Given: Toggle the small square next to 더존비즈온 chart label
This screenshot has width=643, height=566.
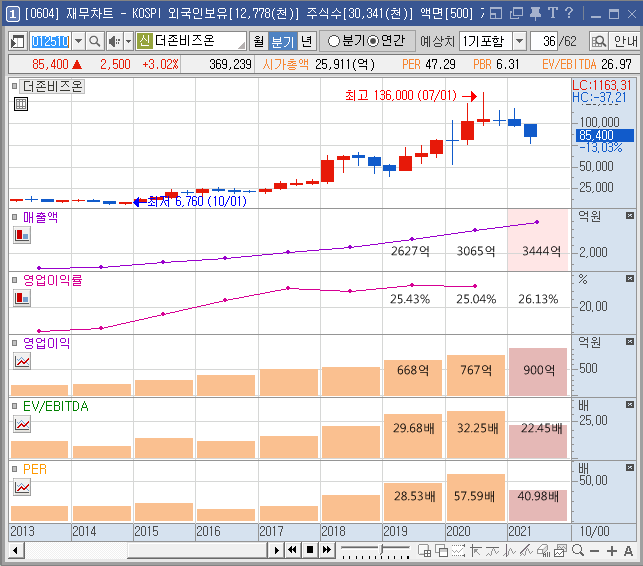Looking at the screenshot, I should (15, 86).
